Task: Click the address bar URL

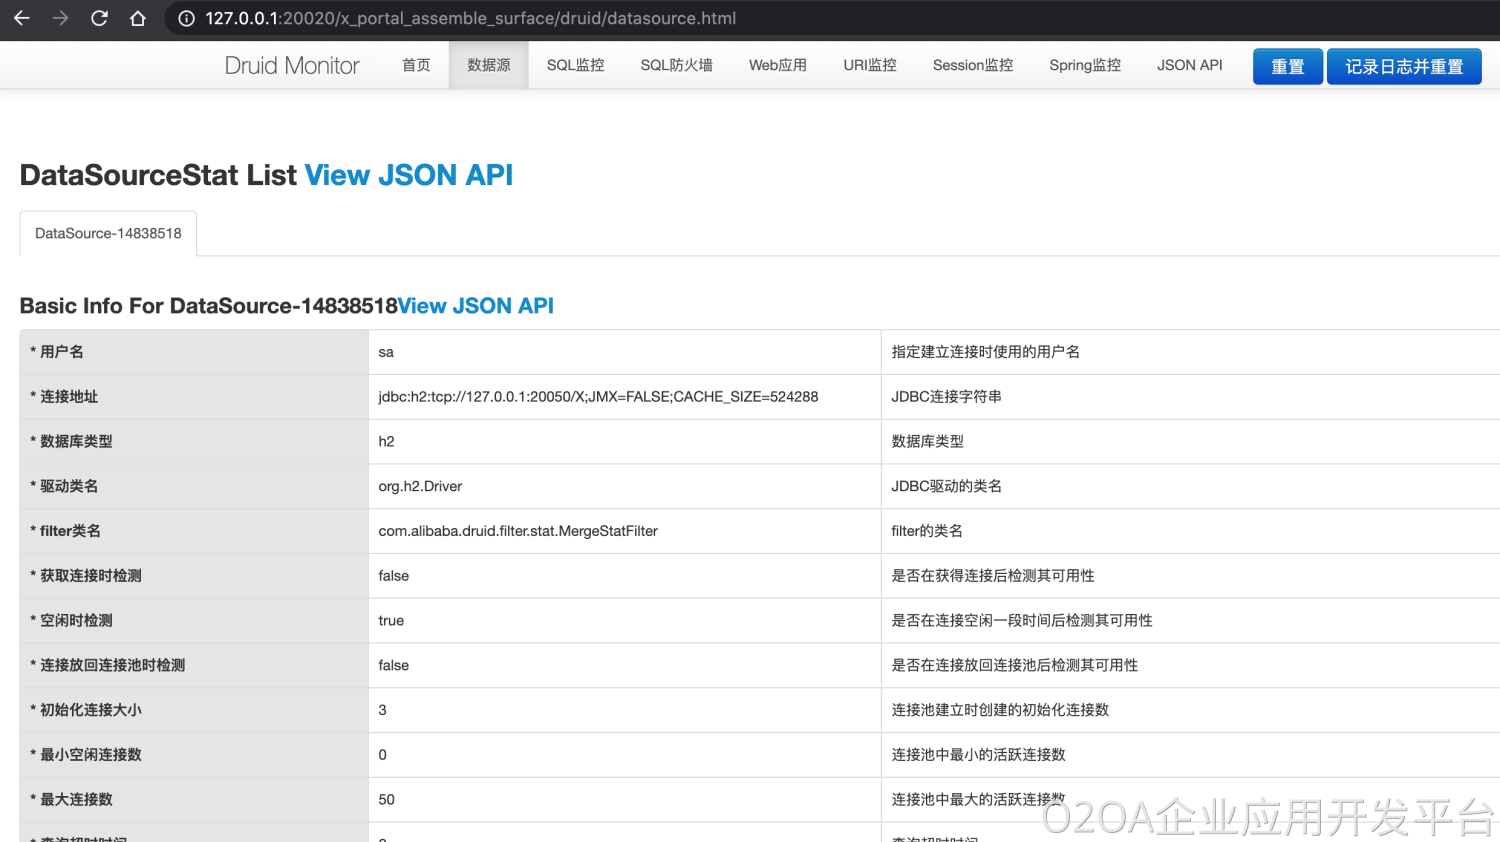Action: [470, 18]
